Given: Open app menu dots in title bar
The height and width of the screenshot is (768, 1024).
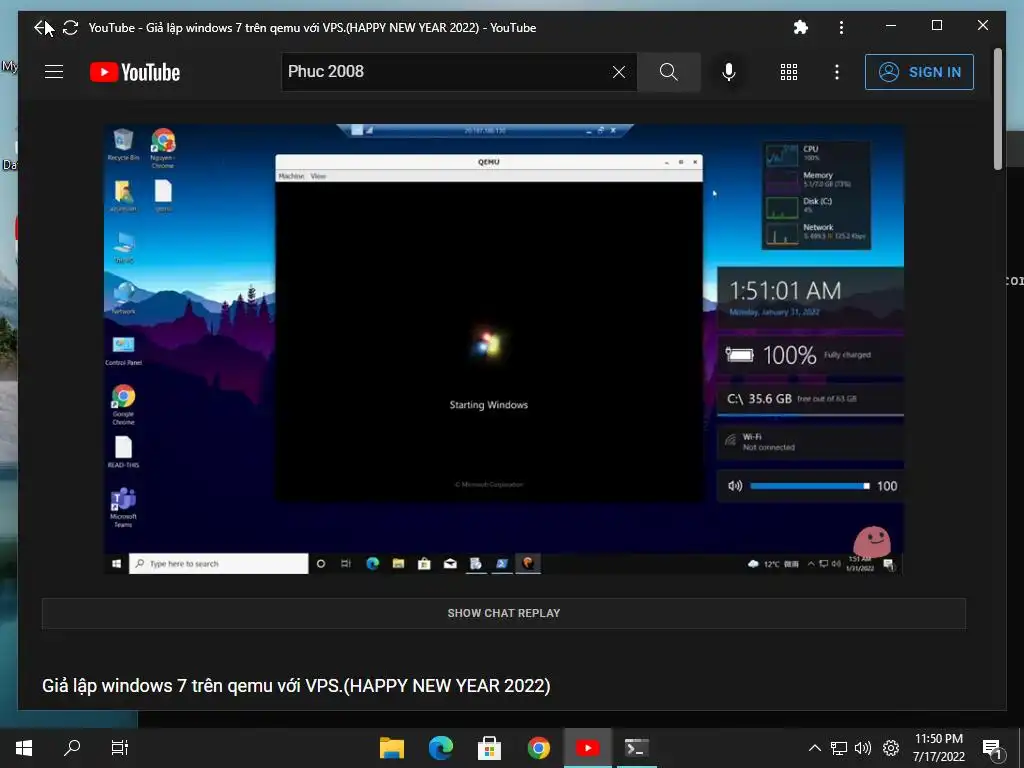Looking at the screenshot, I should coord(841,27).
